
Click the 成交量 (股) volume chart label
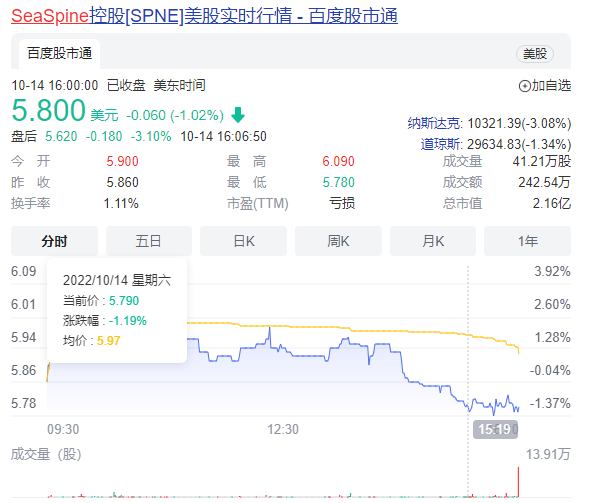coord(46,454)
